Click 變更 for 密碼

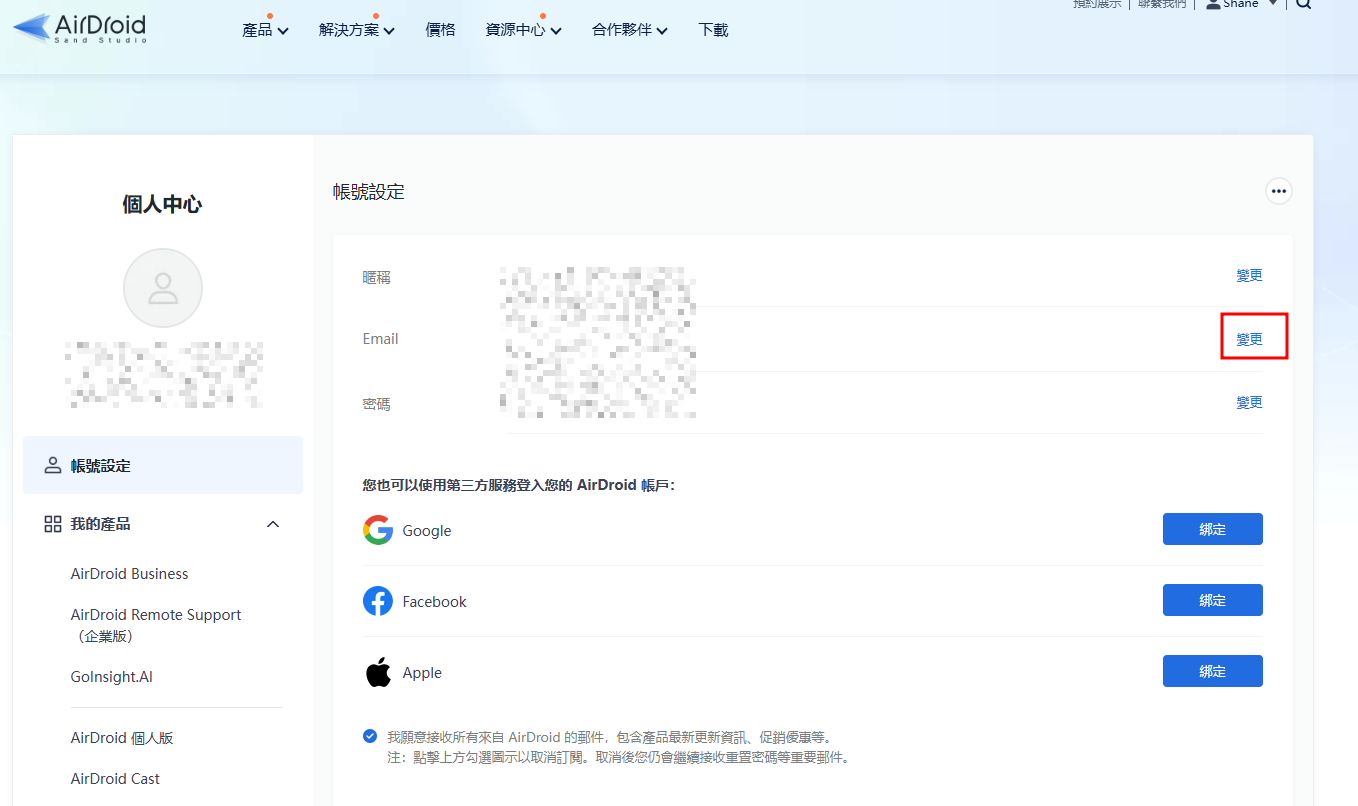point(1249,402)
